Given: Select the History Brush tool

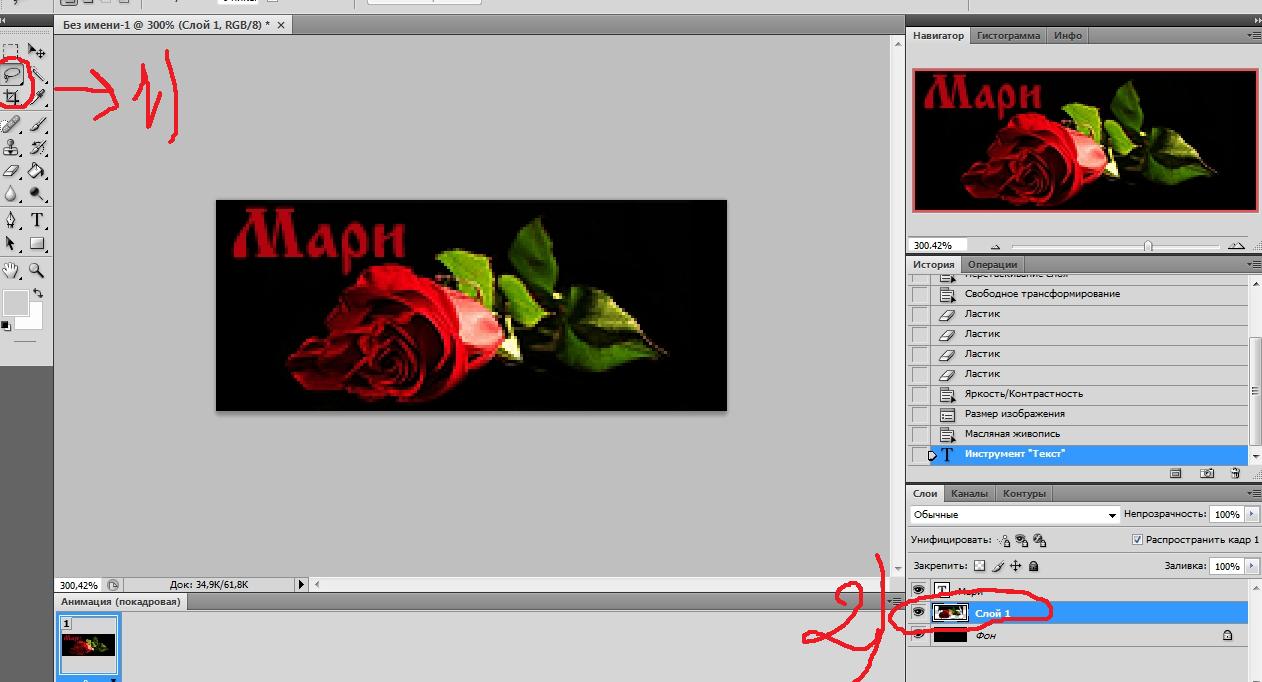Looking at the screenshot, I should pos(37,148).
